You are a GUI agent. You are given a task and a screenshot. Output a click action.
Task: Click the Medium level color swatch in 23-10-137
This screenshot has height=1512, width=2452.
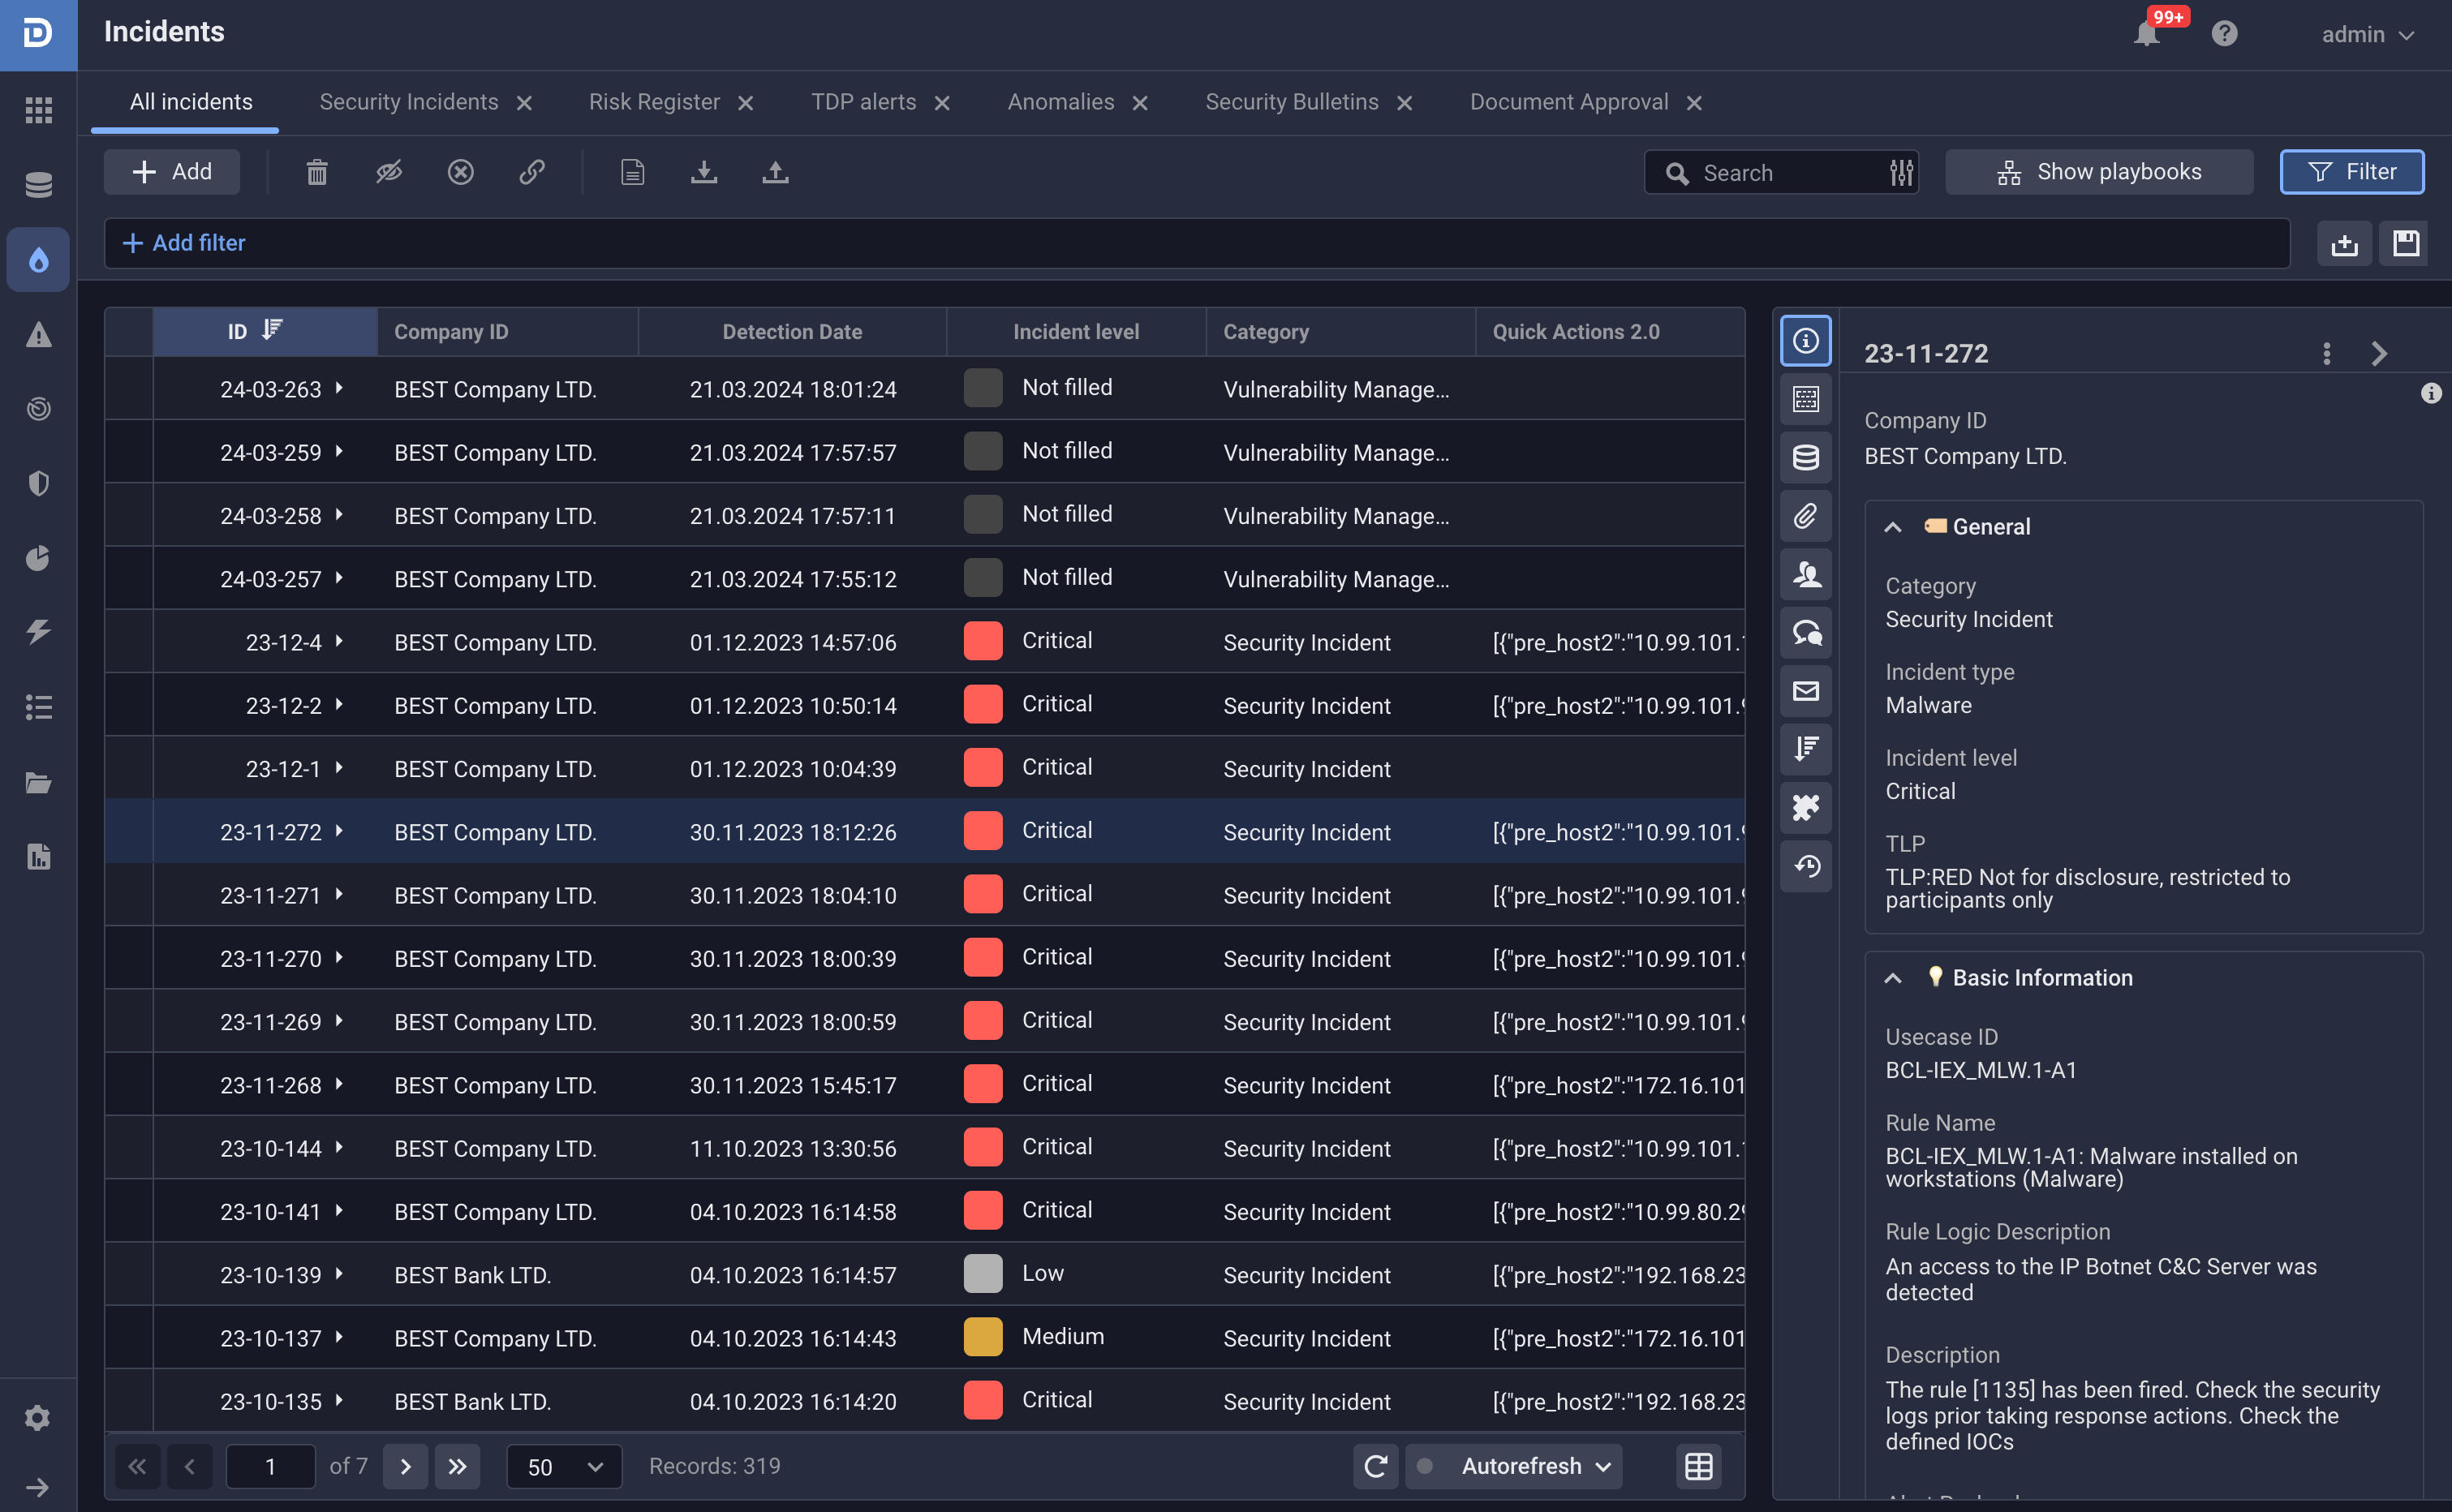coord(983,1338)
